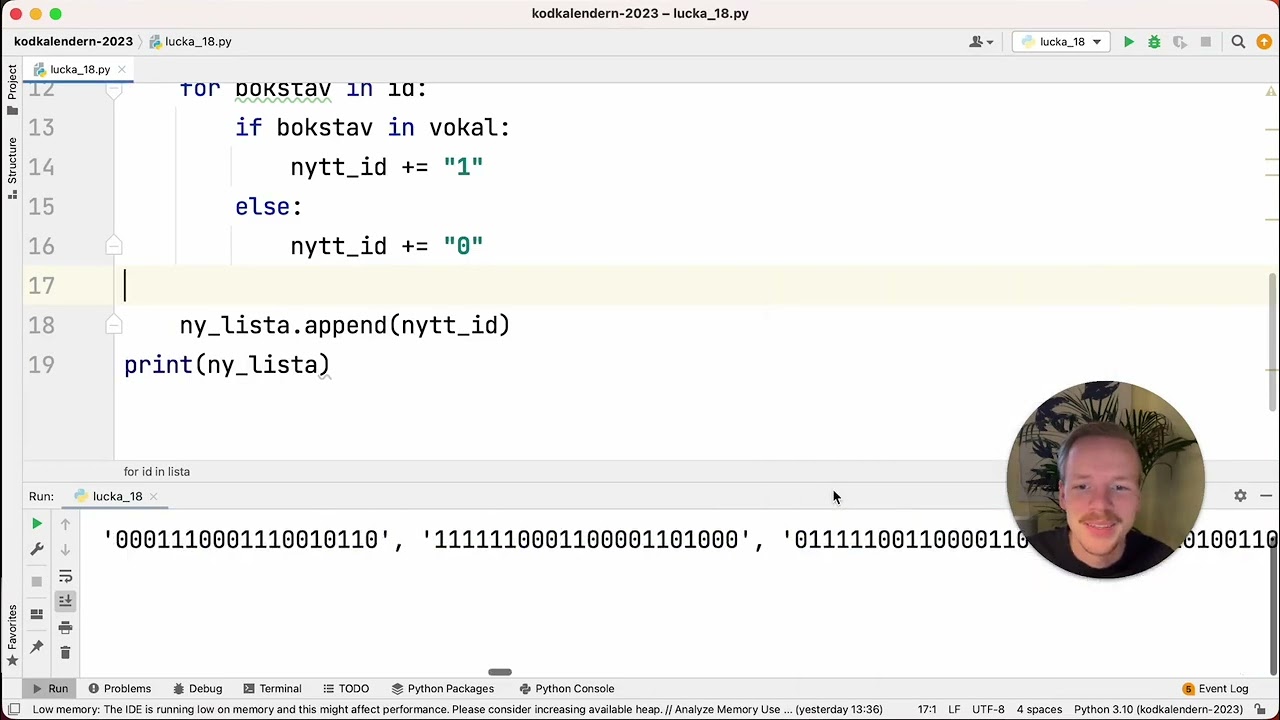Jump up the stack trace arrow
The image size is (1280, 720).
pyautogui.click(x=65, y=524)
